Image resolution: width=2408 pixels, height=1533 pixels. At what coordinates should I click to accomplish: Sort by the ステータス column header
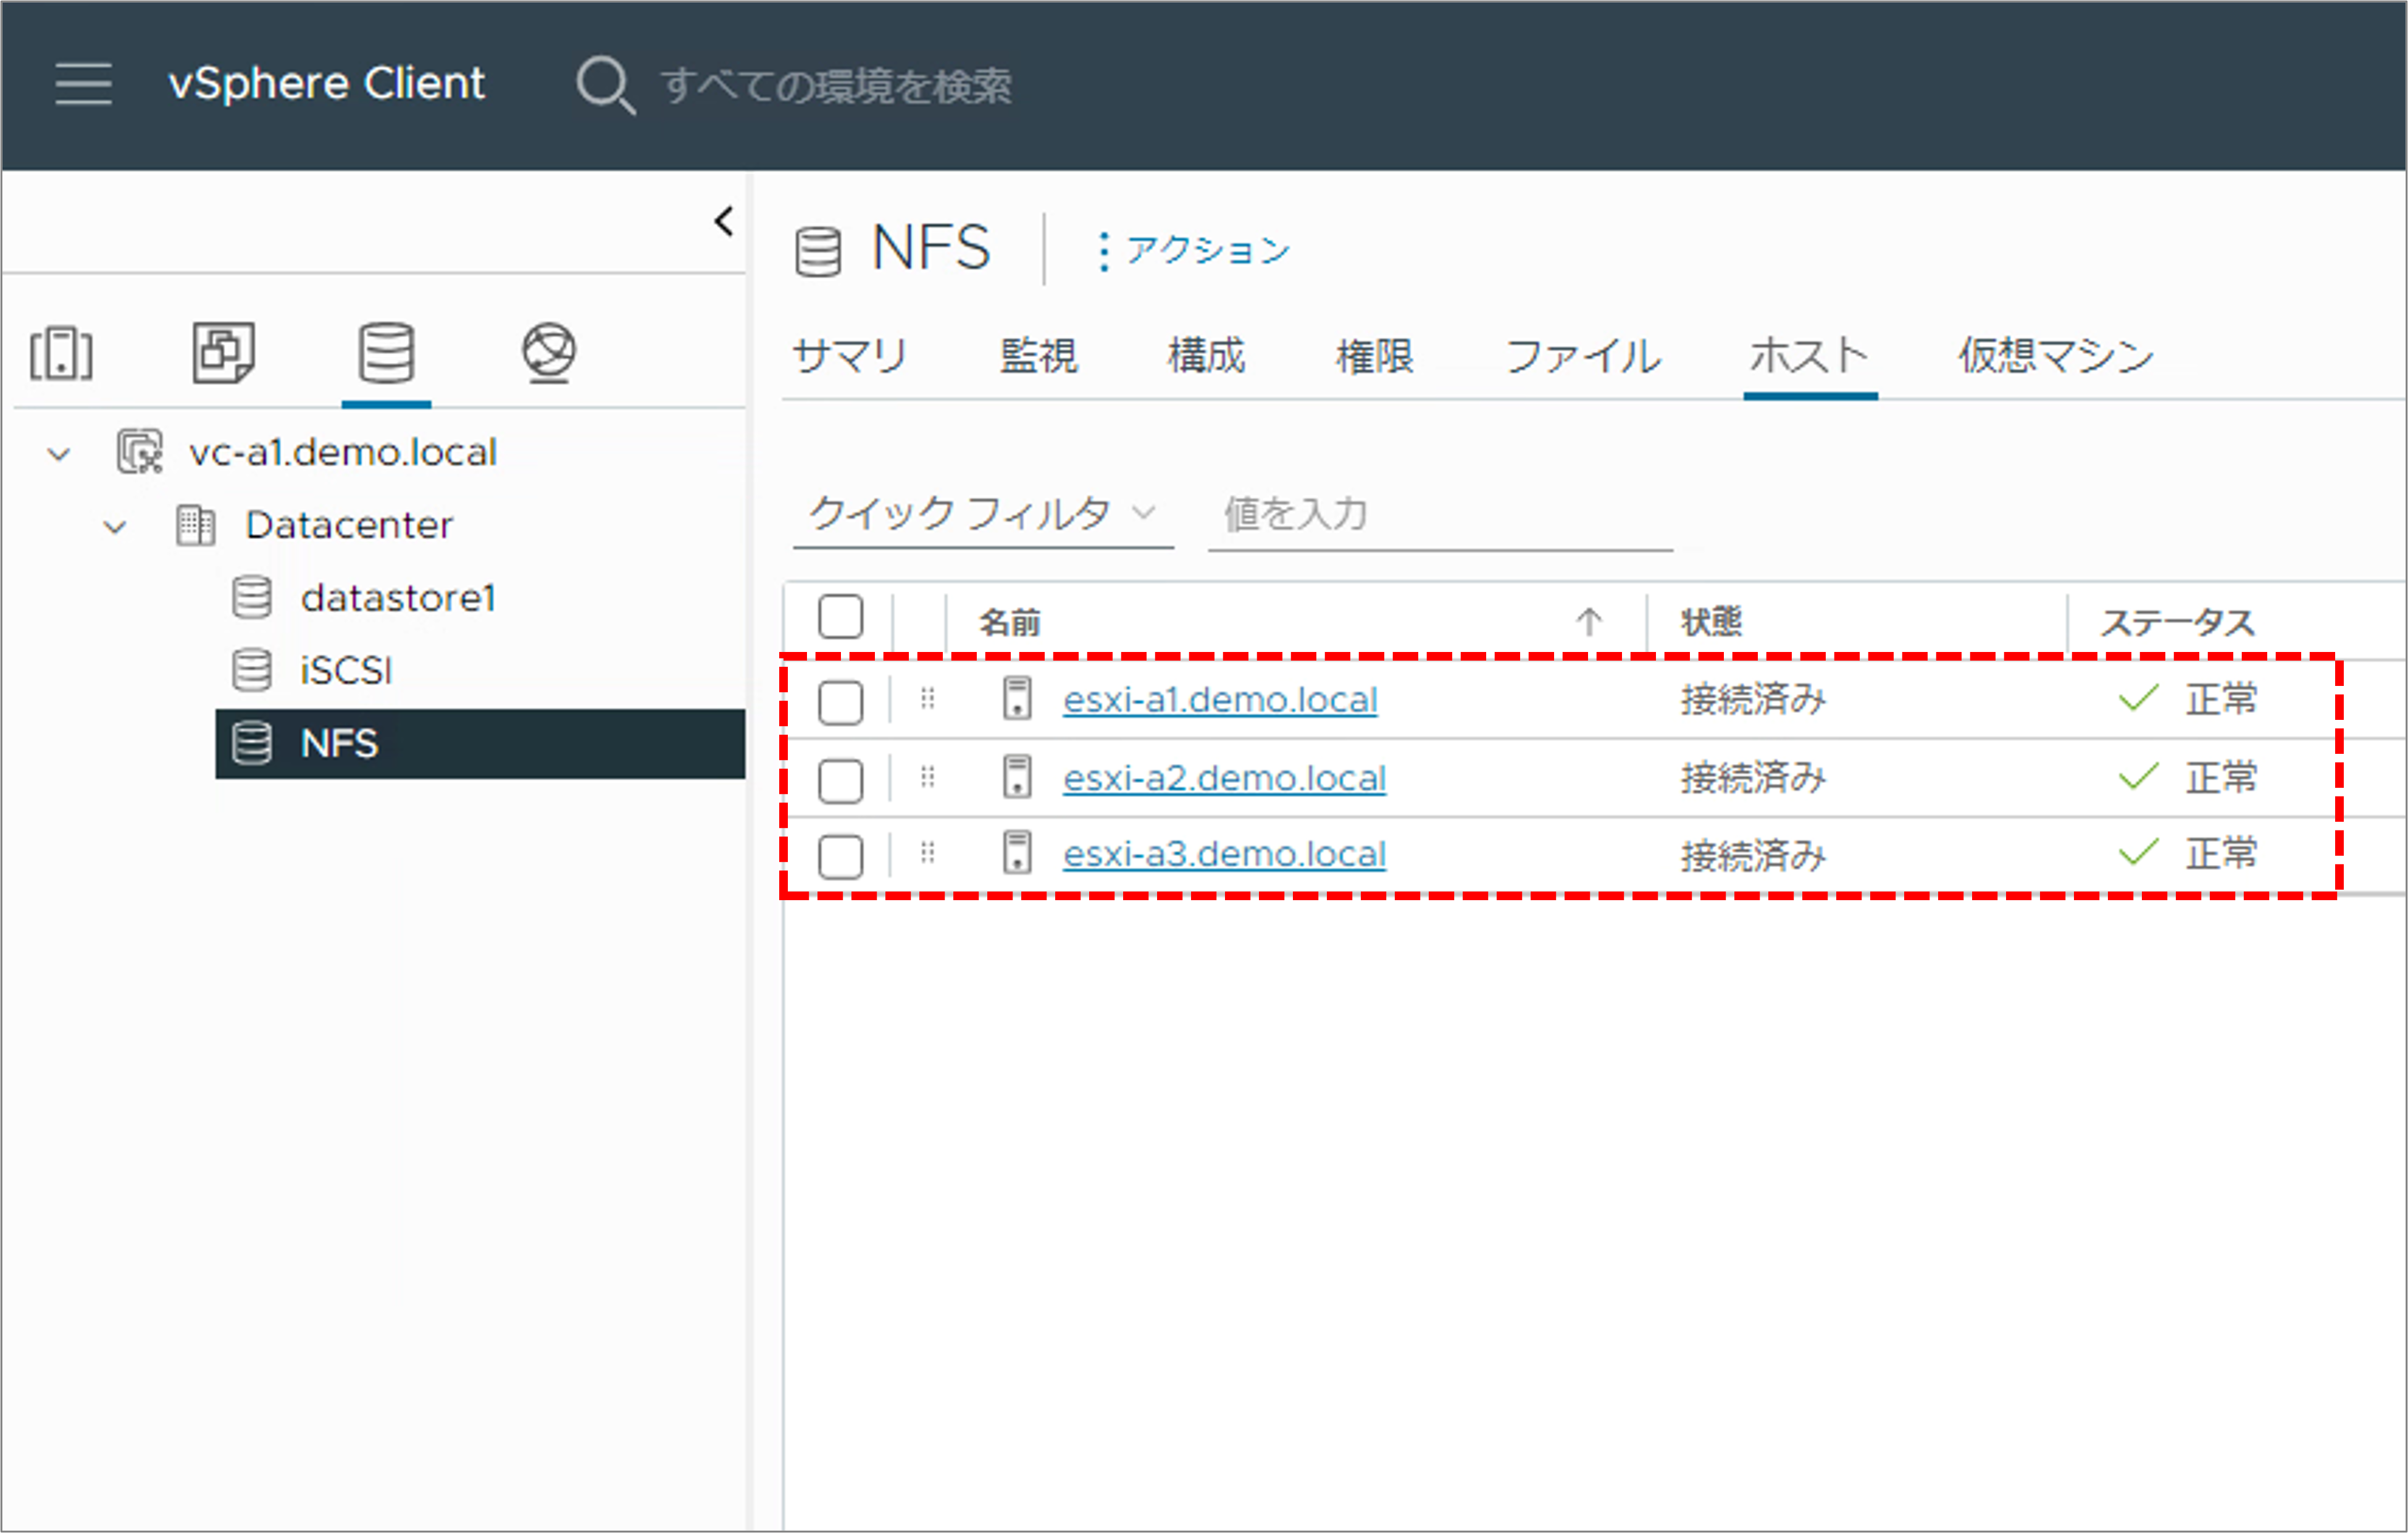2177,623
